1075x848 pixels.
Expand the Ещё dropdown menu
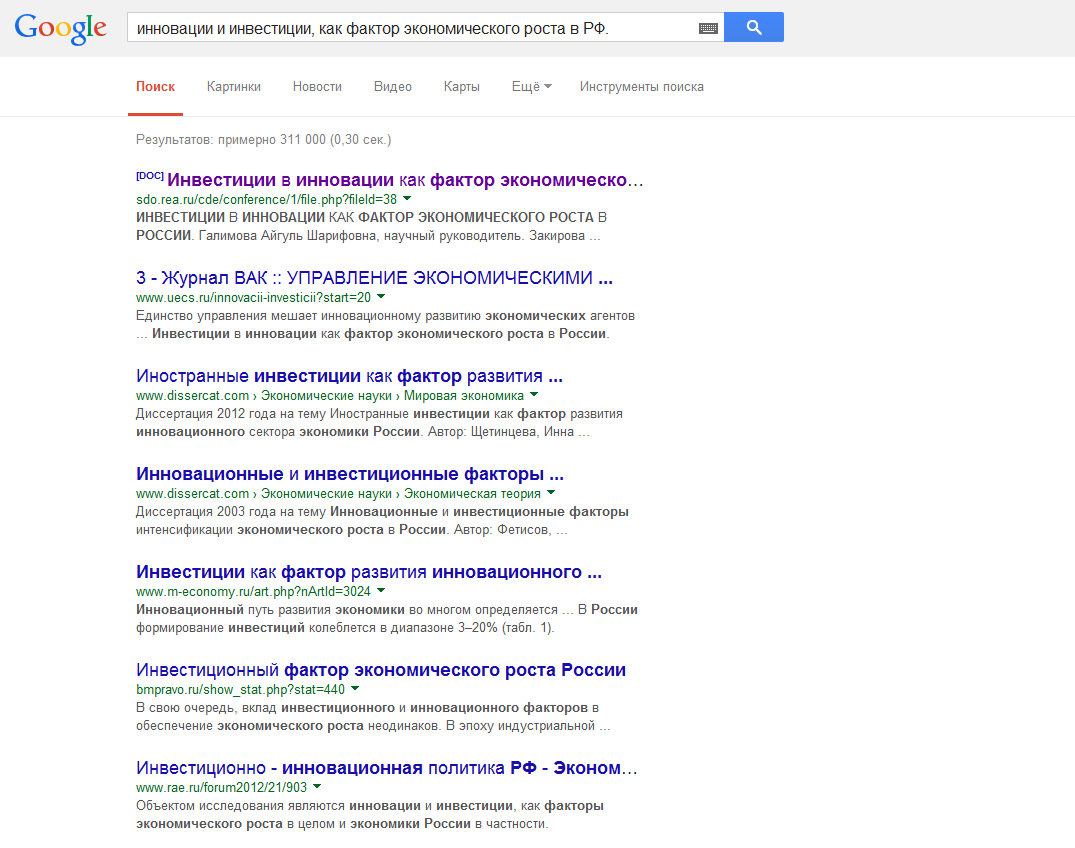click(x=531, y=86)
